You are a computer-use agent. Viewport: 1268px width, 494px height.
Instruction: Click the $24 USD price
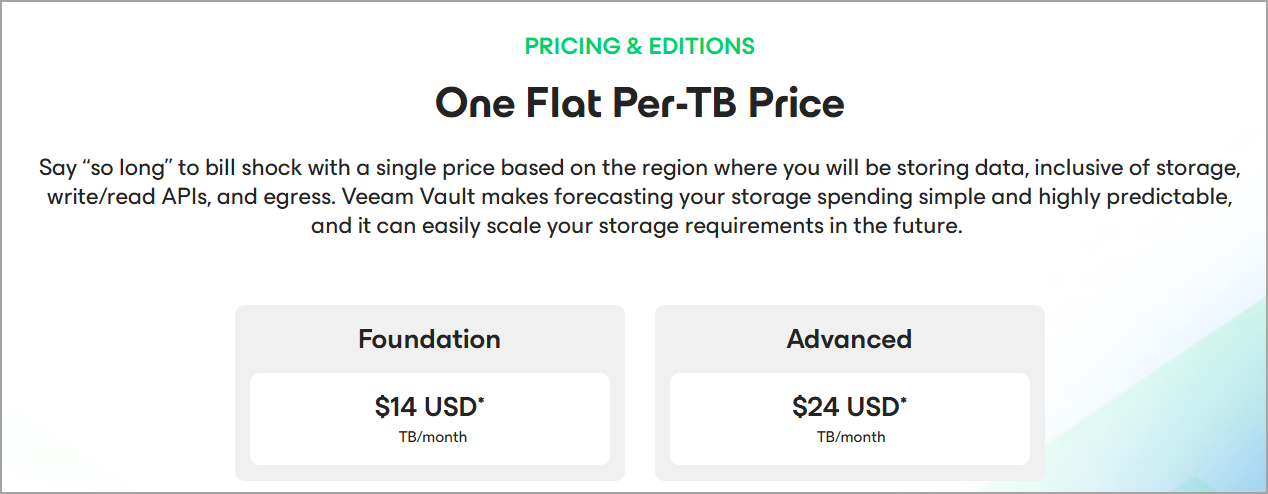845,407
